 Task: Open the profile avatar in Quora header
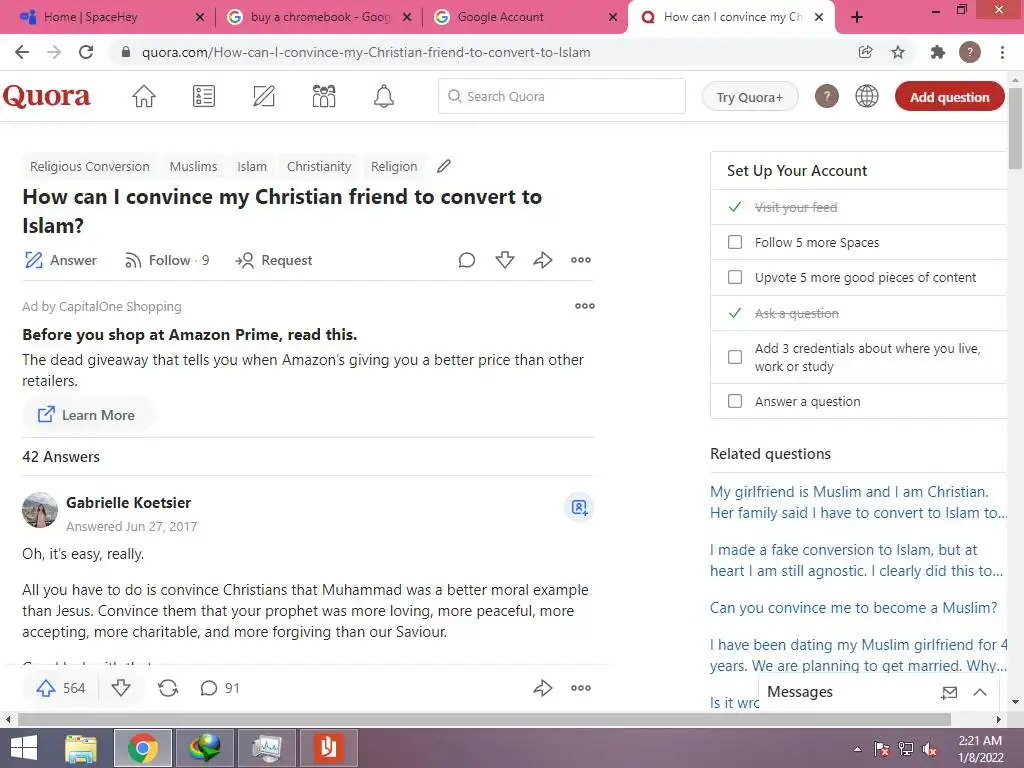[827, 97]
